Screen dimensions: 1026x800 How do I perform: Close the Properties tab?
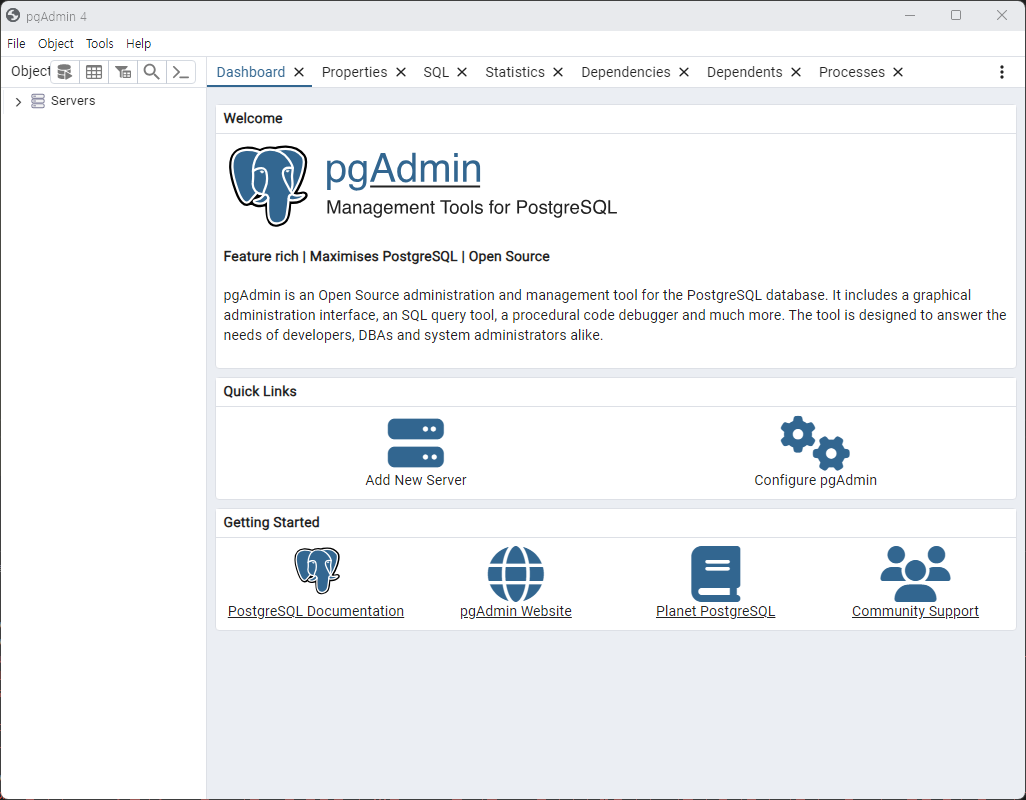pos(401,72)
